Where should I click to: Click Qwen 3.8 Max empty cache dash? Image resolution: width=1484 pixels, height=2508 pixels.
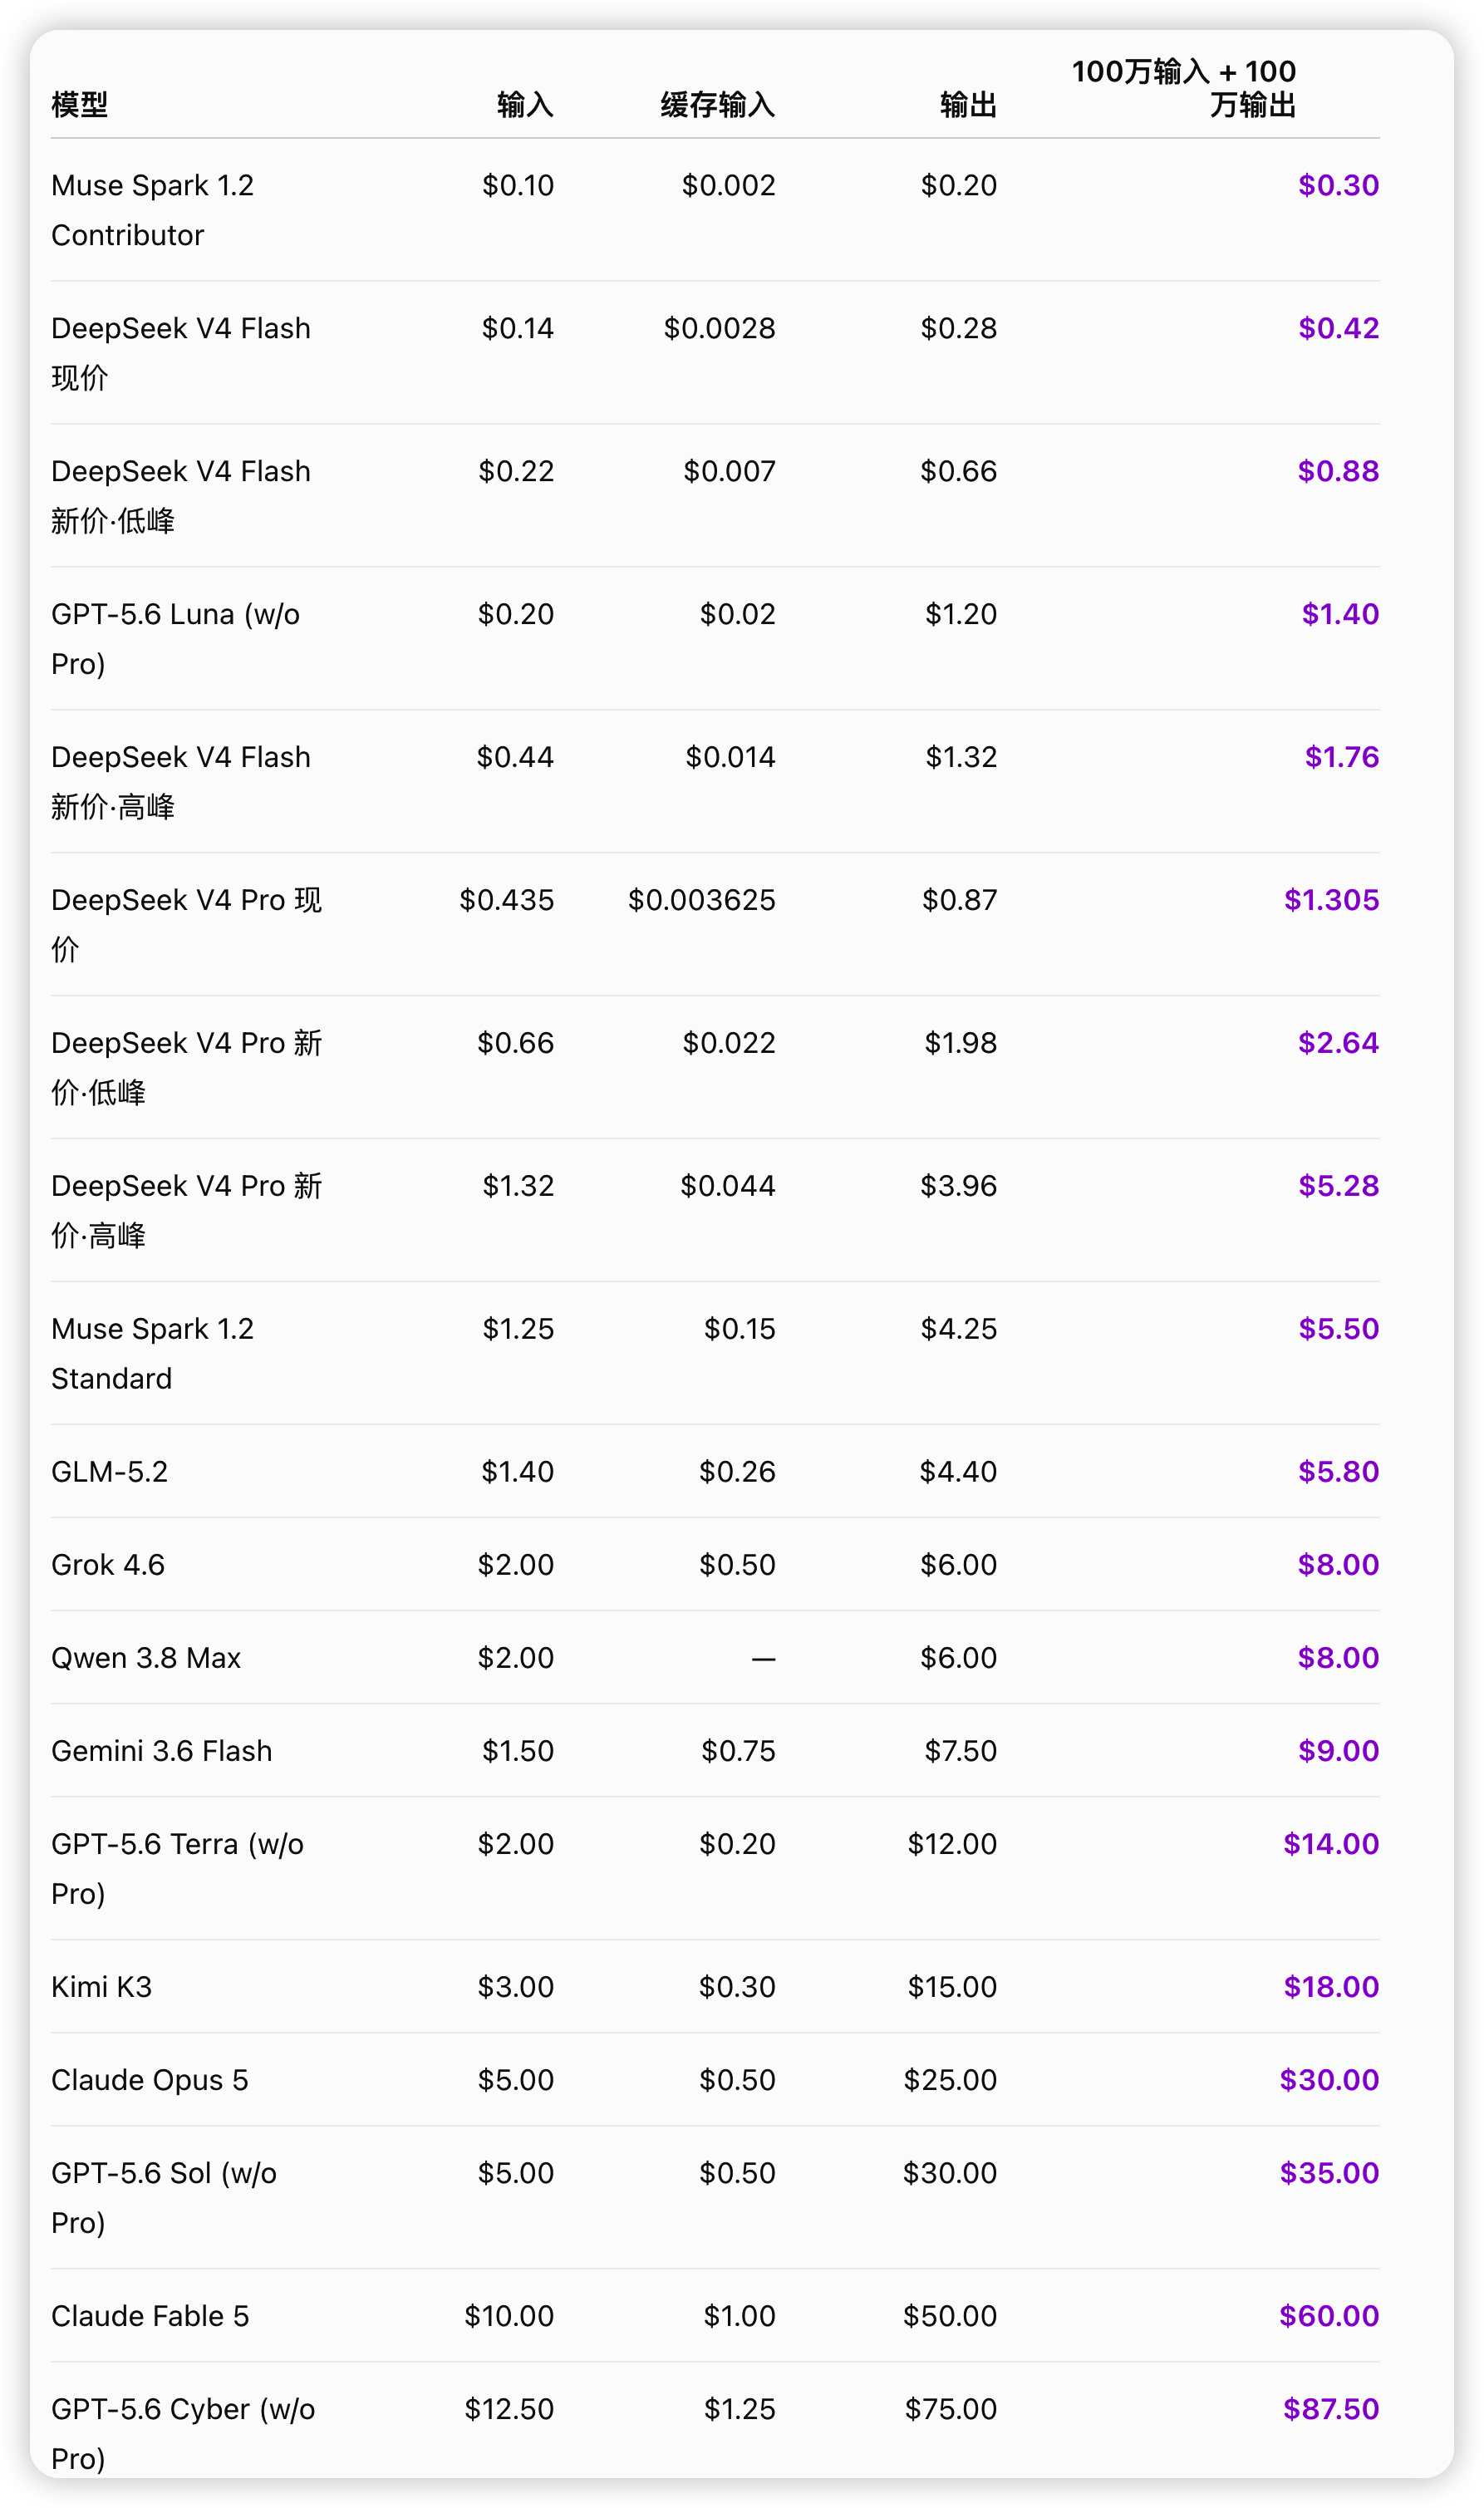pyautogui.click(x=763, y=1658)
